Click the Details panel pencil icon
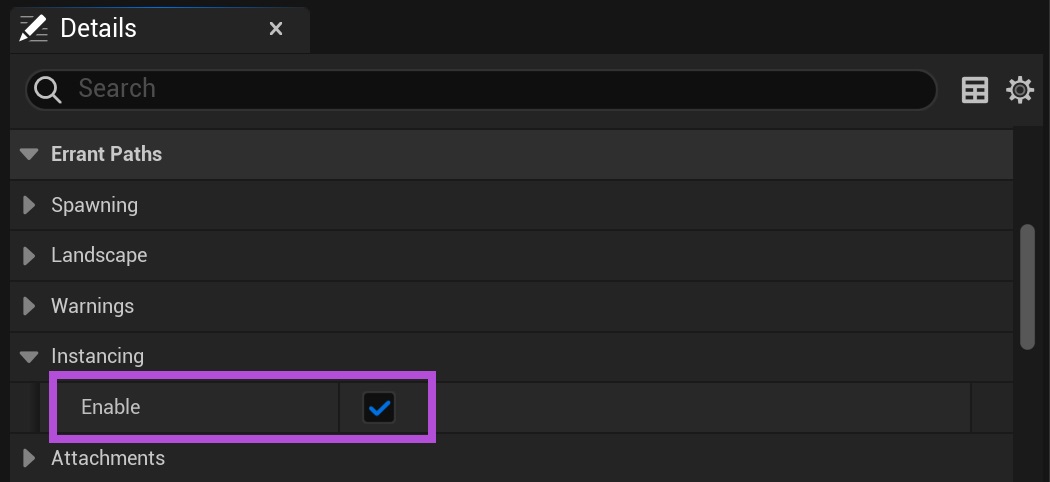The image size is (1050, 482). pos(34,28)
